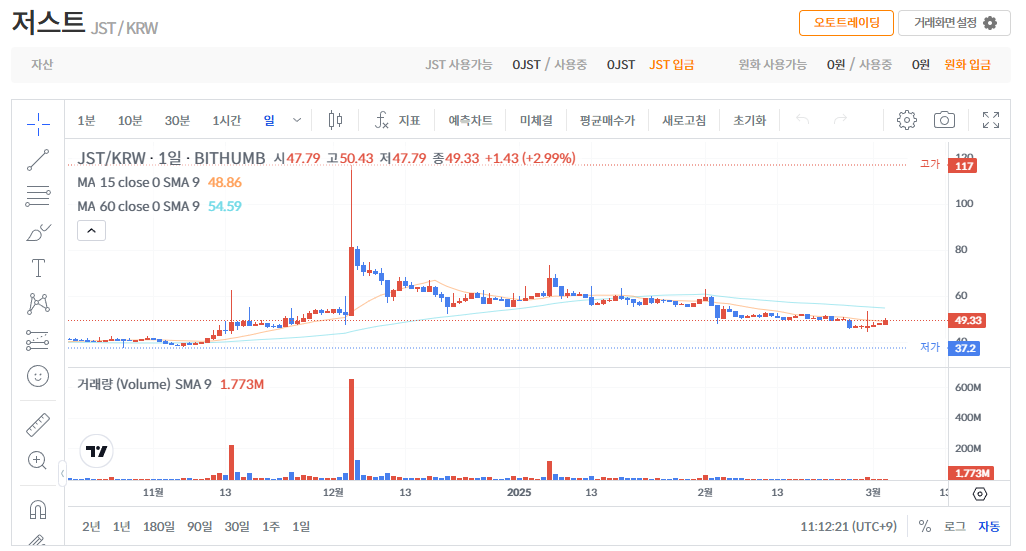The image size is (1026, 551).
Task: Set chart range to 180일
Action: pos(159,526)
